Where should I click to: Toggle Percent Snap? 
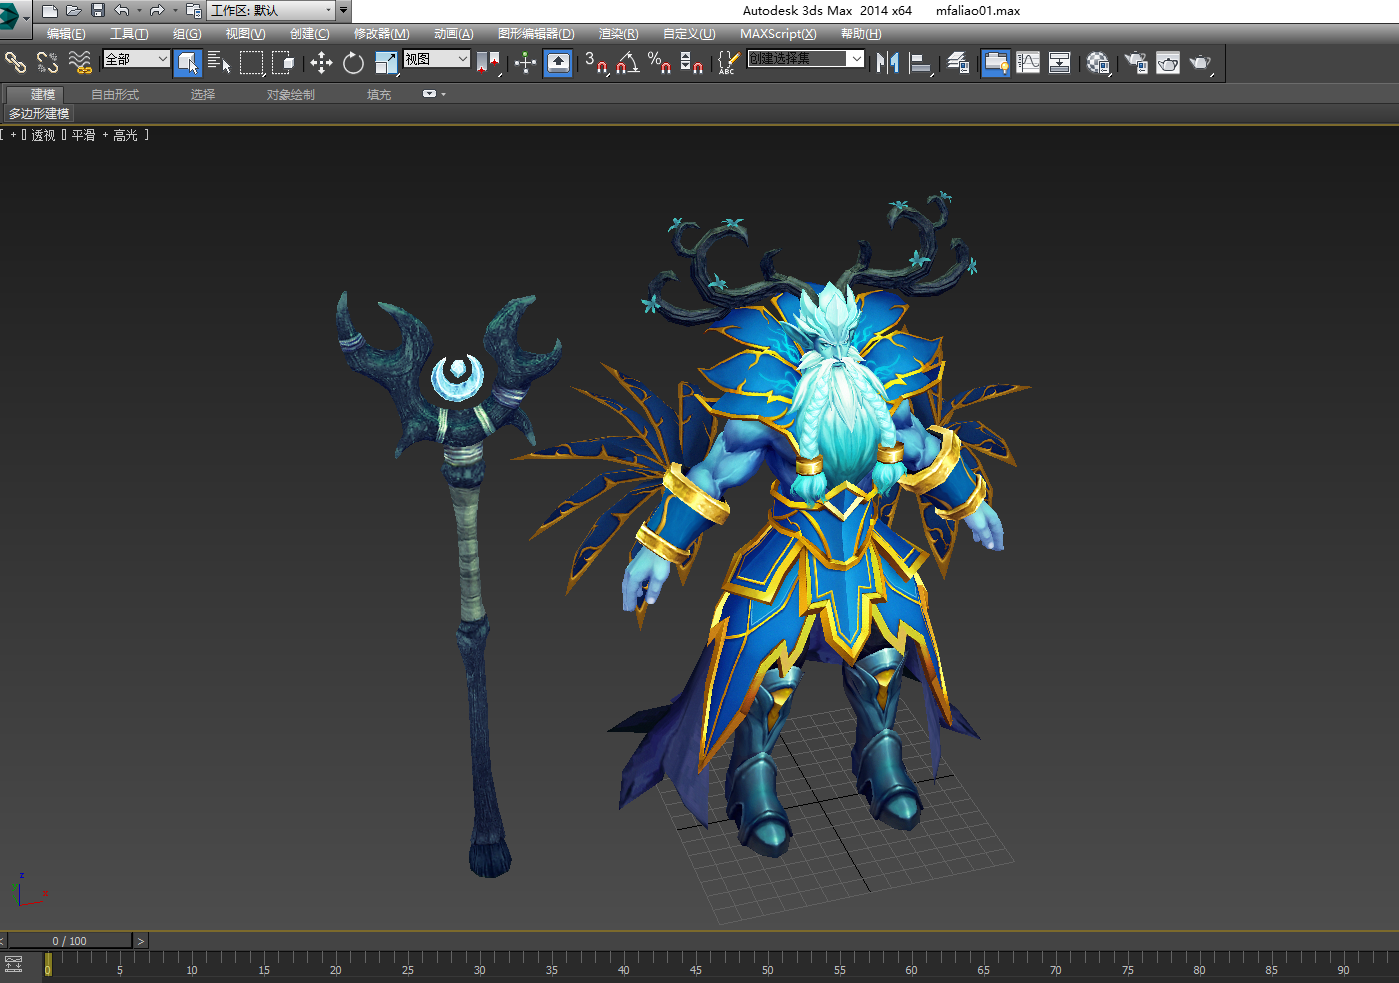click(659, 63)
